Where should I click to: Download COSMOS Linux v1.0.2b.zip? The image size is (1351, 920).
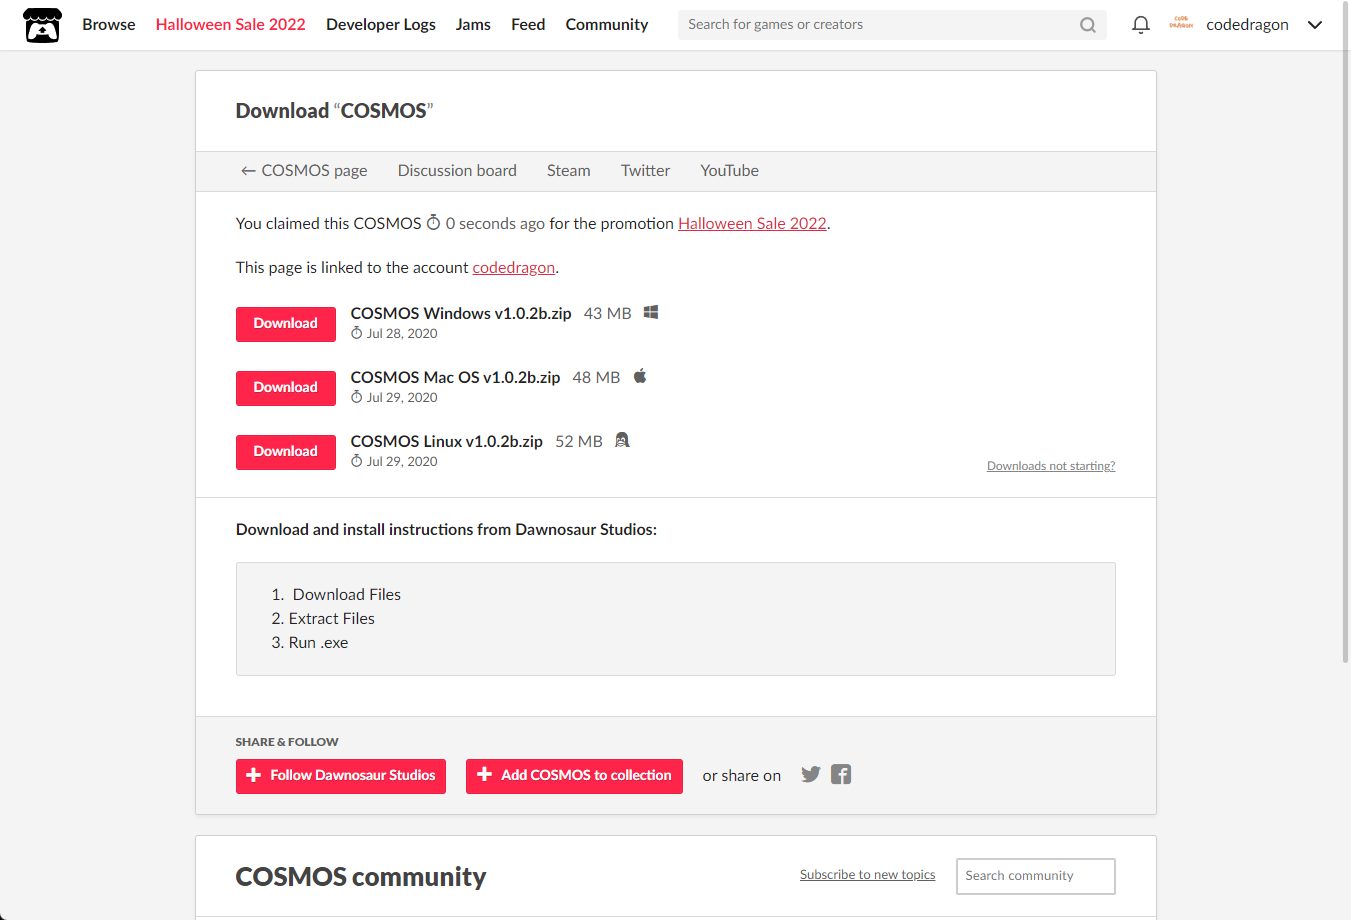pyautogui.click(x=286, y=452)
